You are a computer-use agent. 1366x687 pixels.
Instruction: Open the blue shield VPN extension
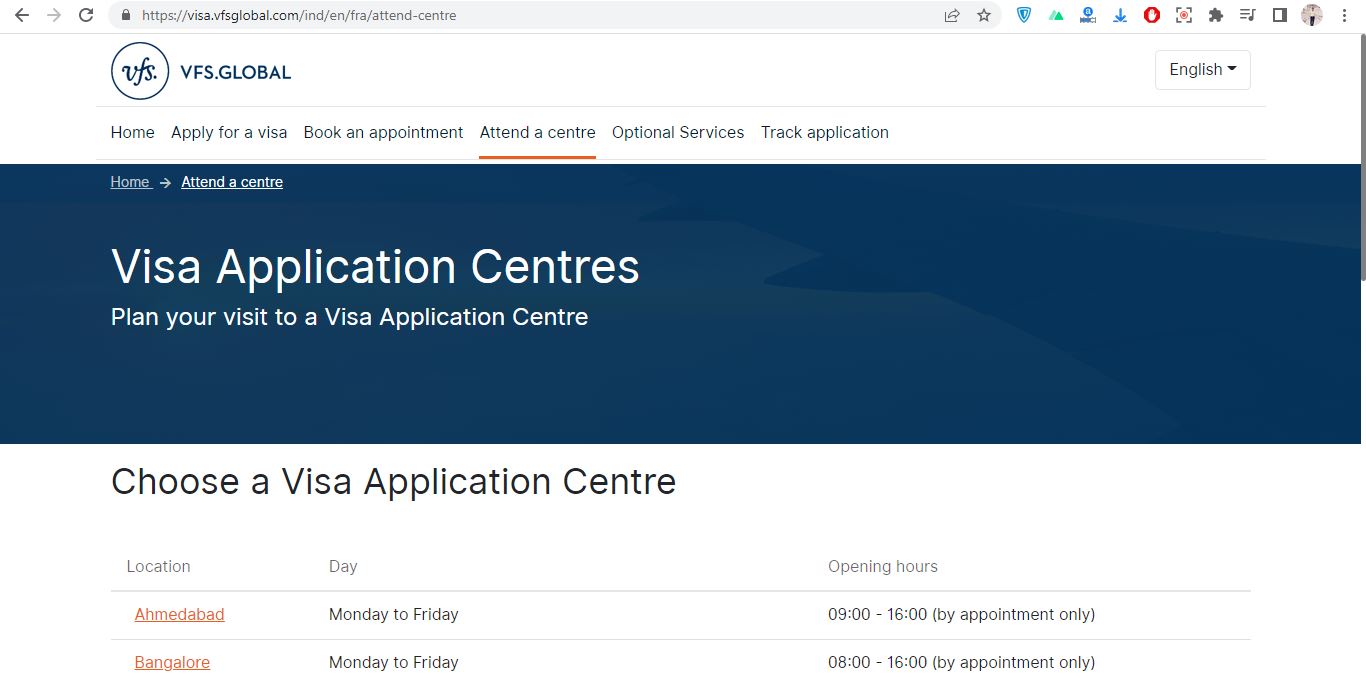coord(1024,15)
